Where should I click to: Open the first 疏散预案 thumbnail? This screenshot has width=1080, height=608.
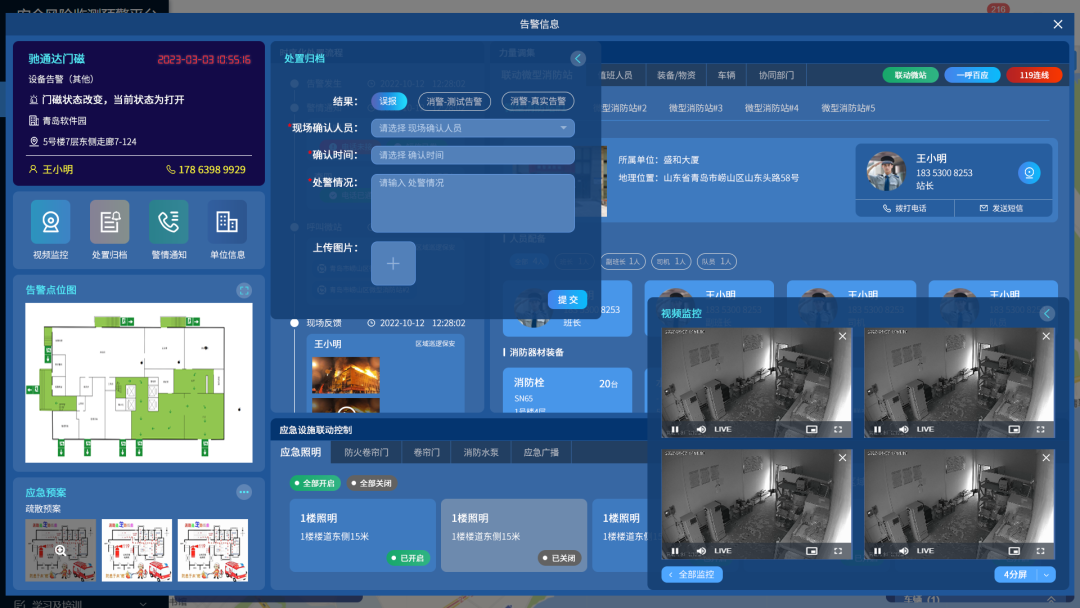(x=61, y=551)
